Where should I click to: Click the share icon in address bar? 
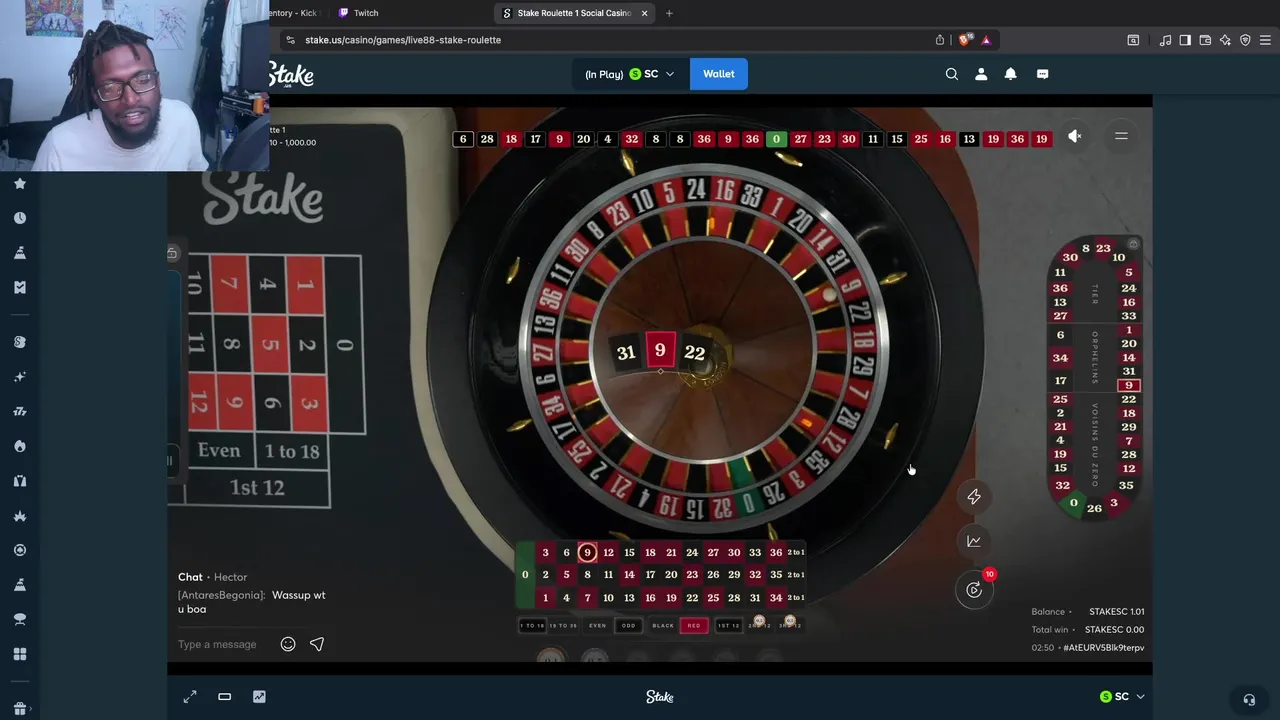[940, 40]
